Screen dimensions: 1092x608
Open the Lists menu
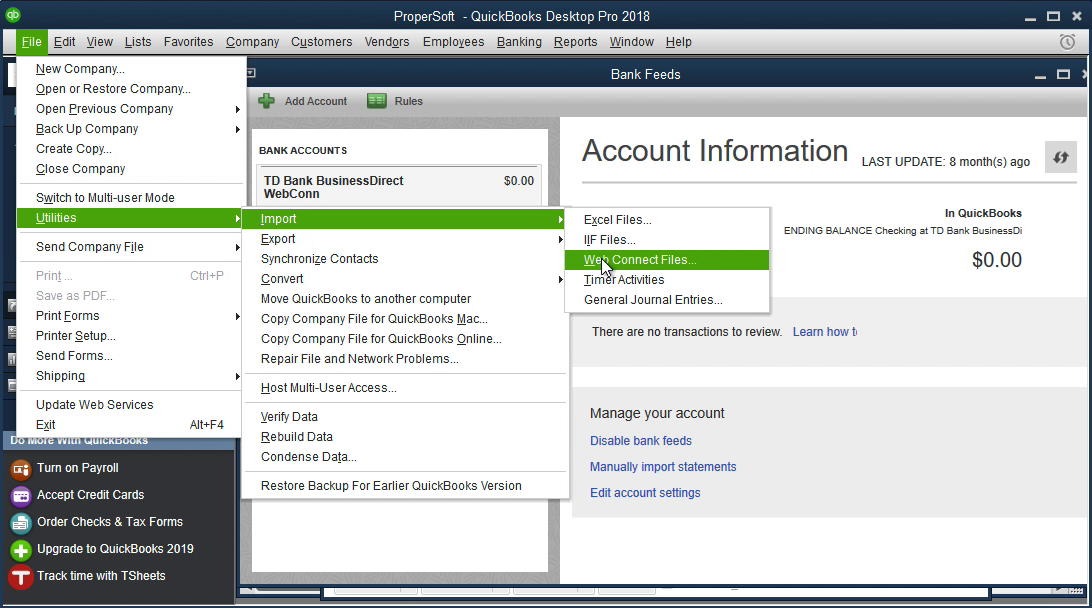[x=138, y=42]
